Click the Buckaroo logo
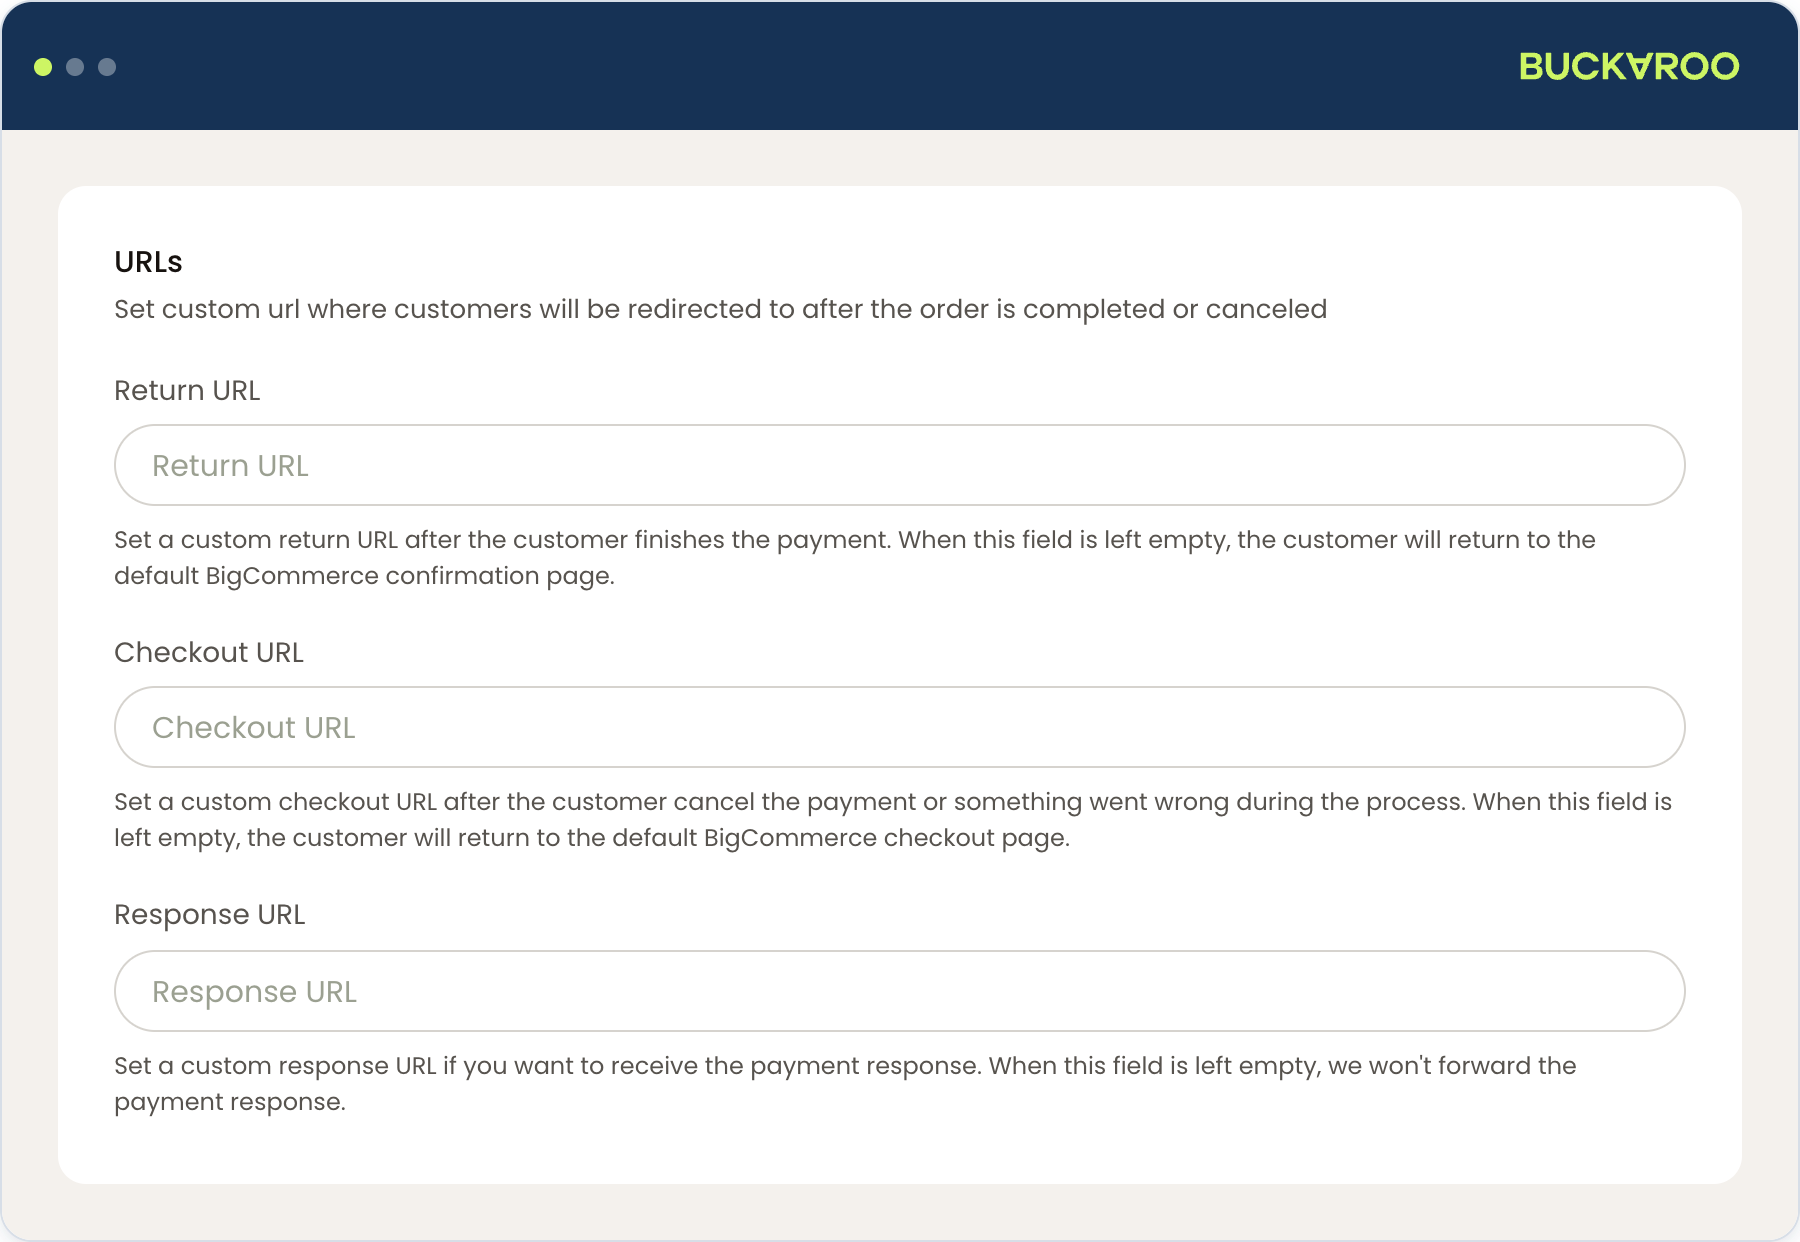Viewport: 1800px width, 1242px height. tap(1629, 66)
